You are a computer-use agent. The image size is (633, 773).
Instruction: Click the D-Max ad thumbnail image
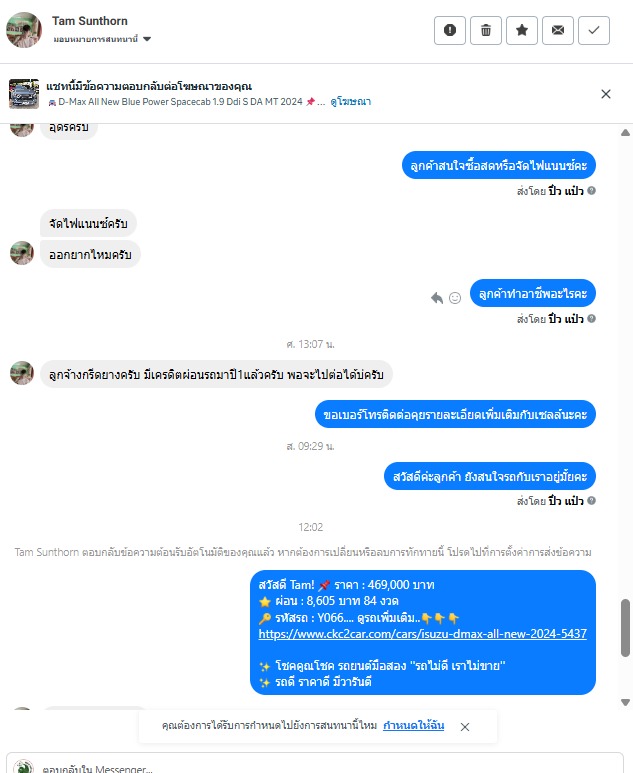[x=24, y=94]
